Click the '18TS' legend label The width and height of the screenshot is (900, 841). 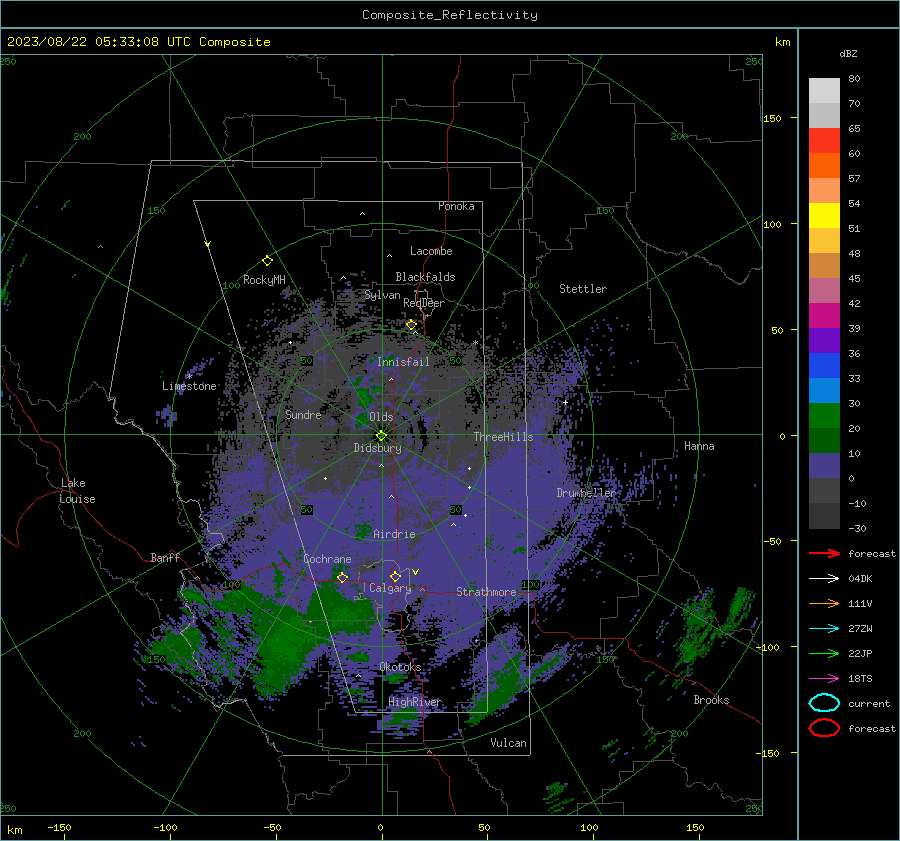click(860, 679)
